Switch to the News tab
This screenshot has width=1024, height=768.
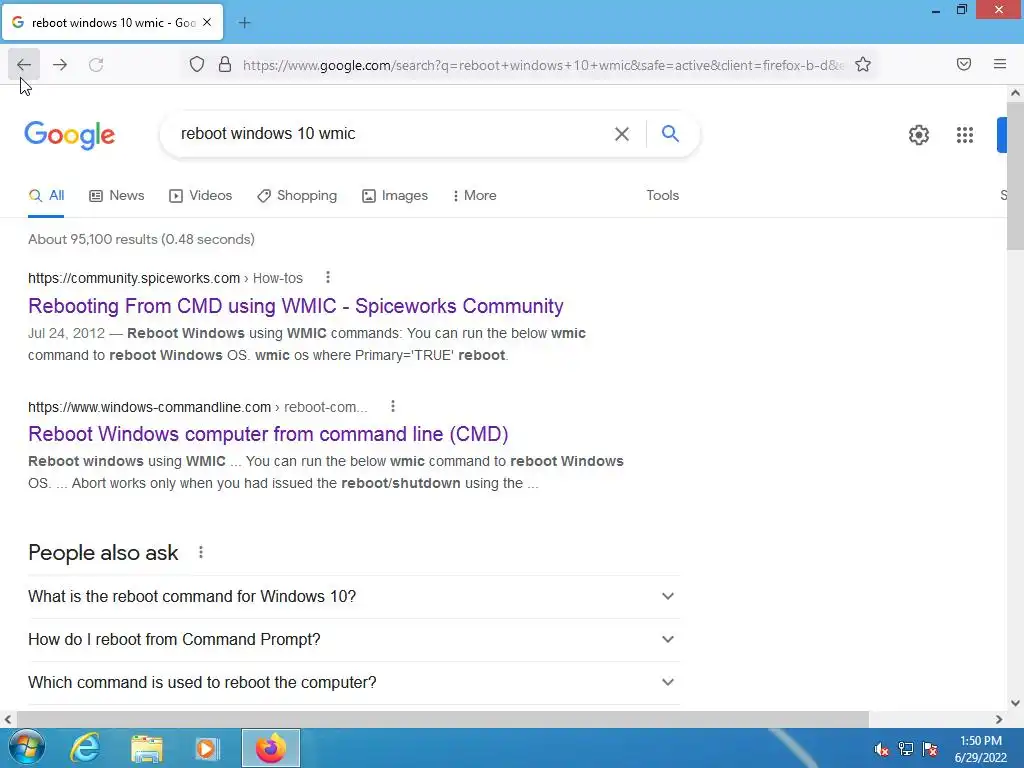pyautogui.click(x=117, y=195)
